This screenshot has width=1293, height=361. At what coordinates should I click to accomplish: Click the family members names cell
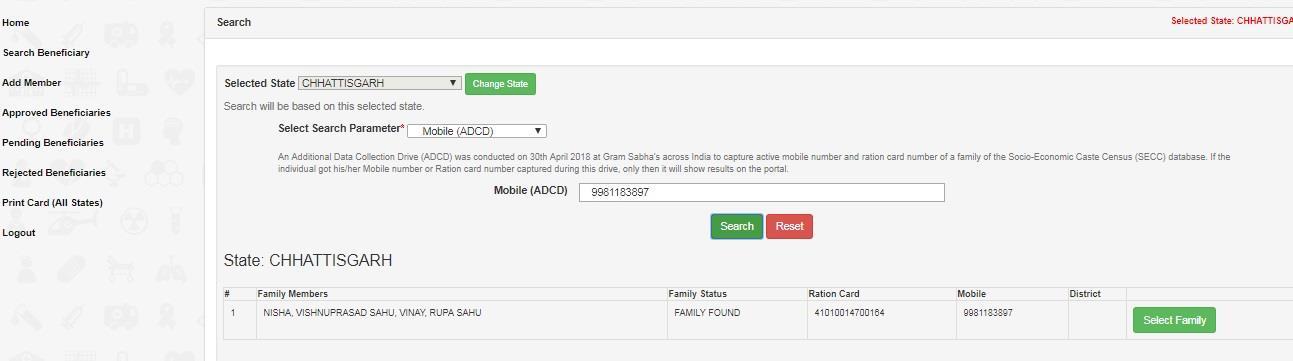(462, 319)
